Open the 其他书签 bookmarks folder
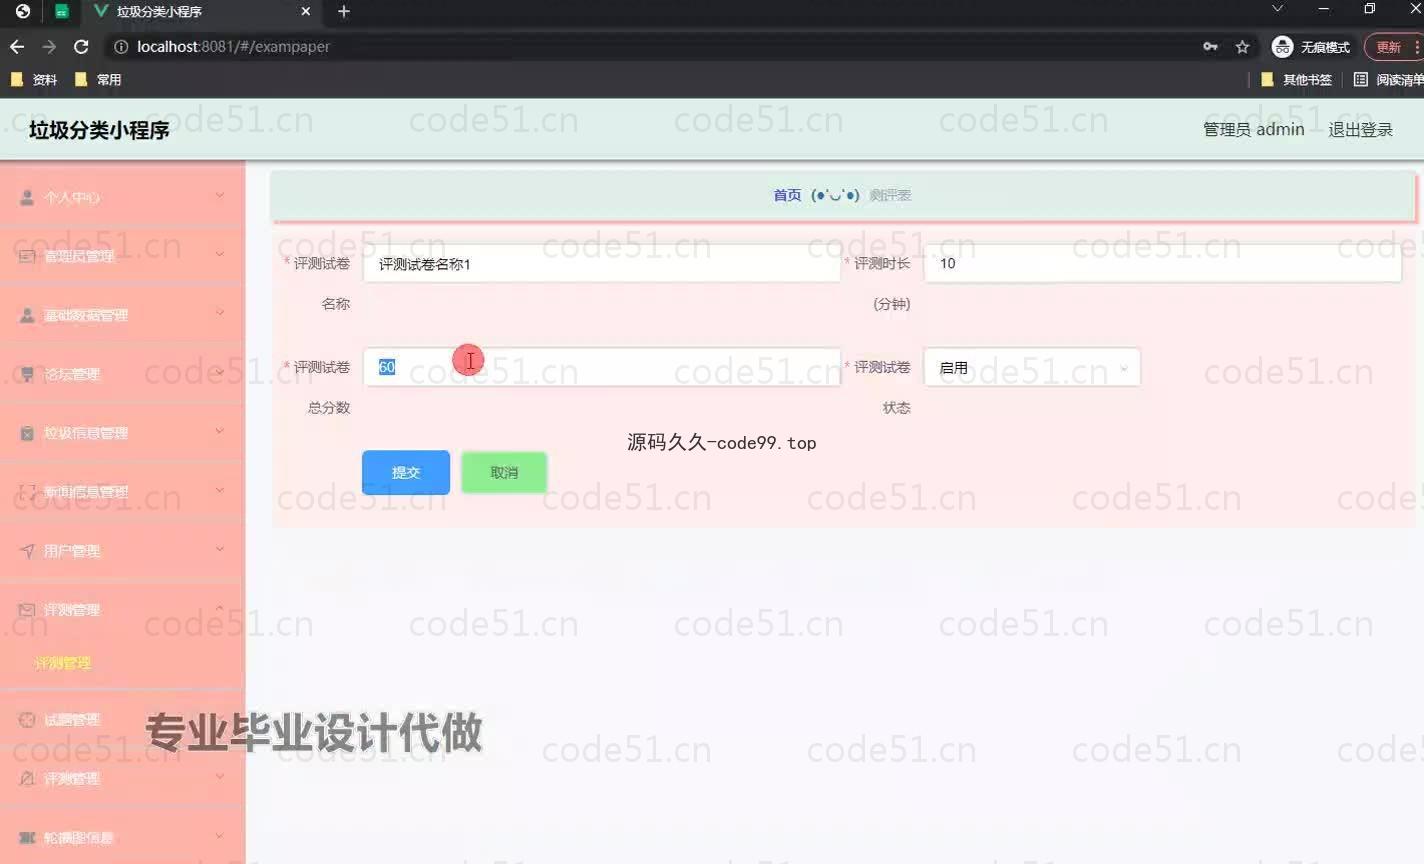 pyautogui.click(x=1297, y=80)
